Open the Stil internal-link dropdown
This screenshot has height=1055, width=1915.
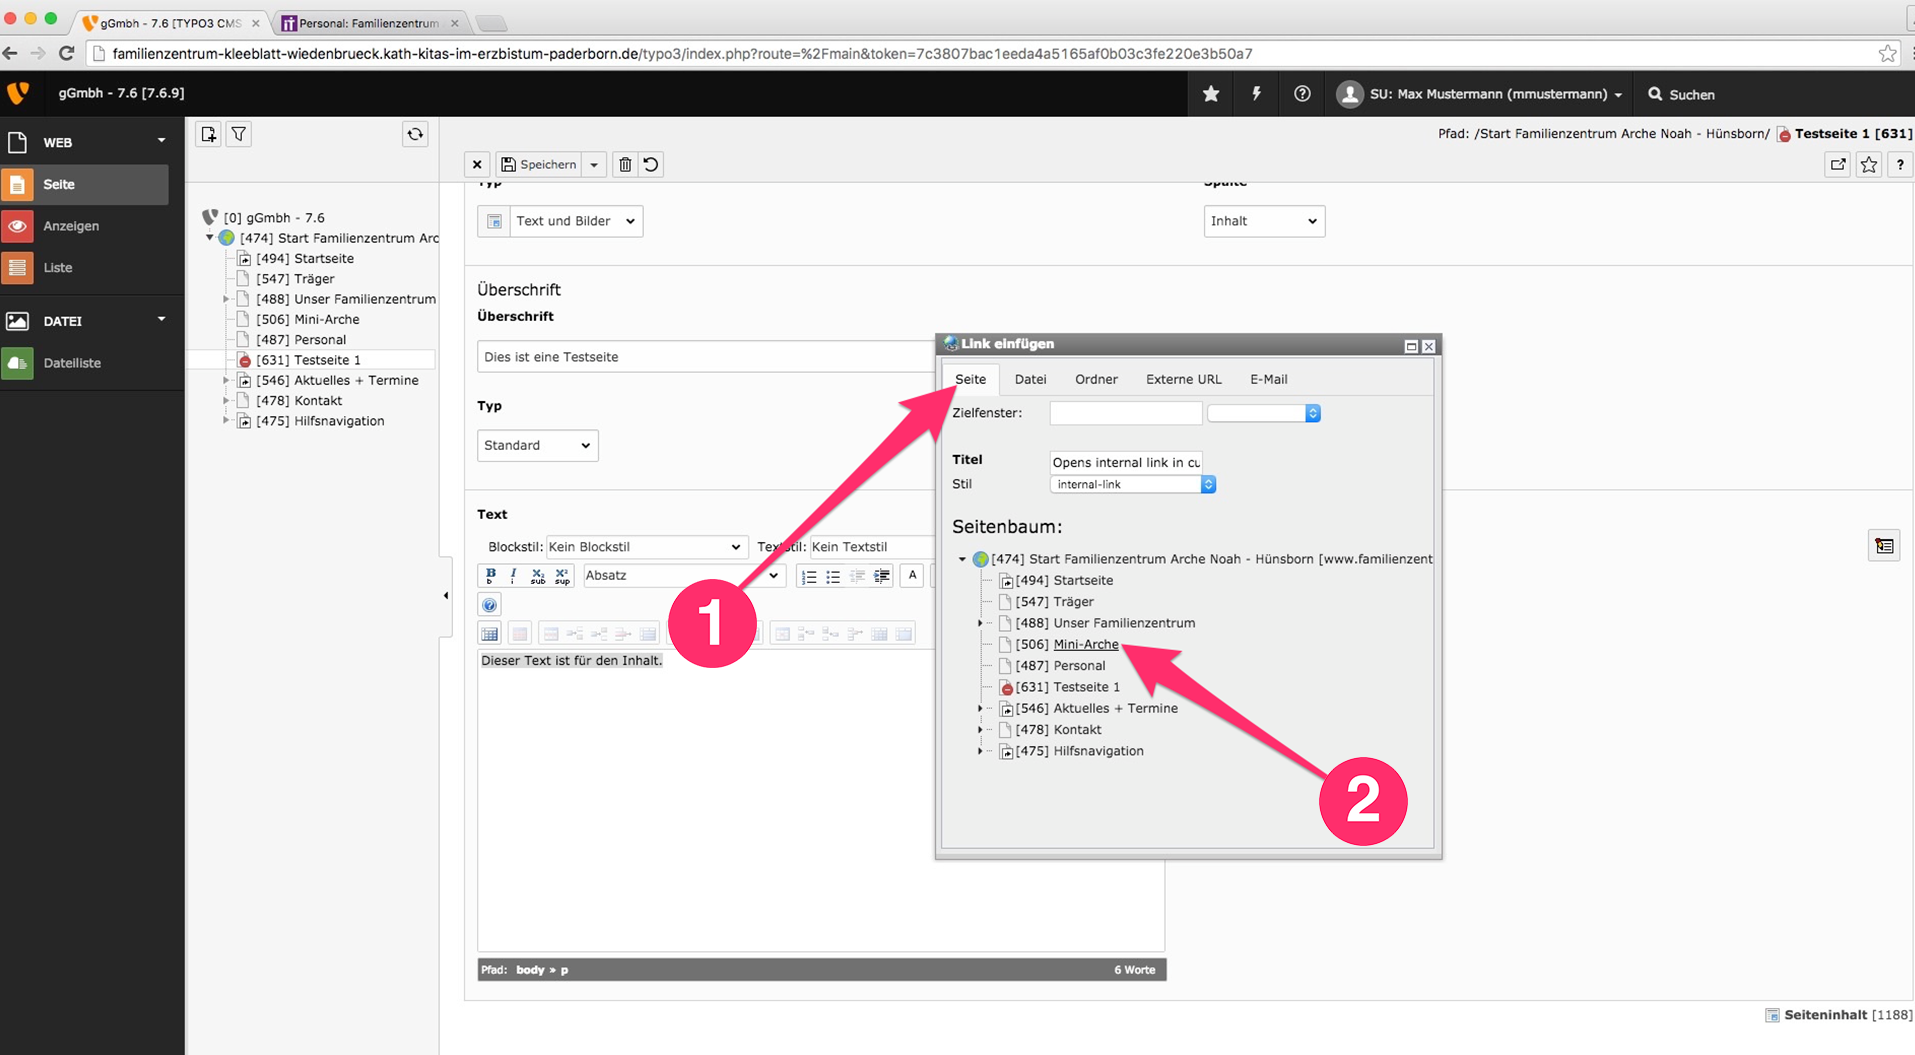pos(1132,484)
